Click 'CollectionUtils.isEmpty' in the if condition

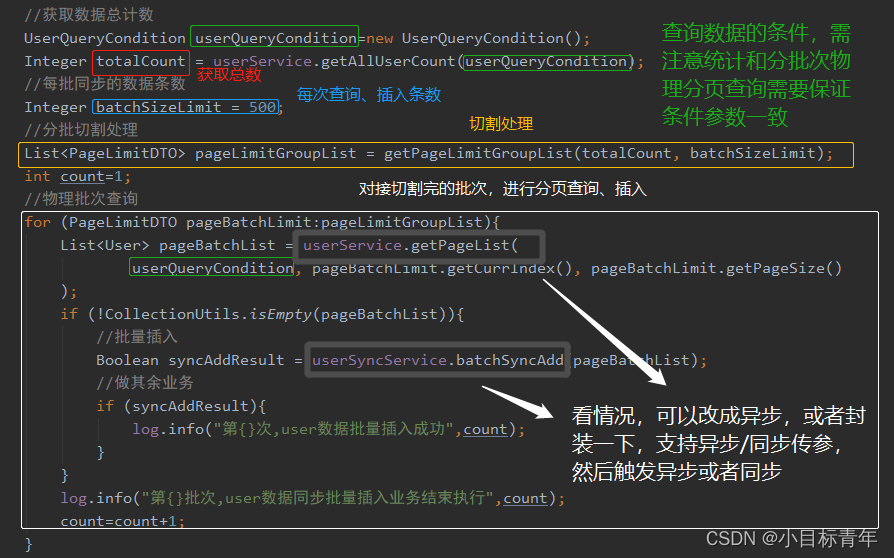pyautogui.click(x=208, y=314)
